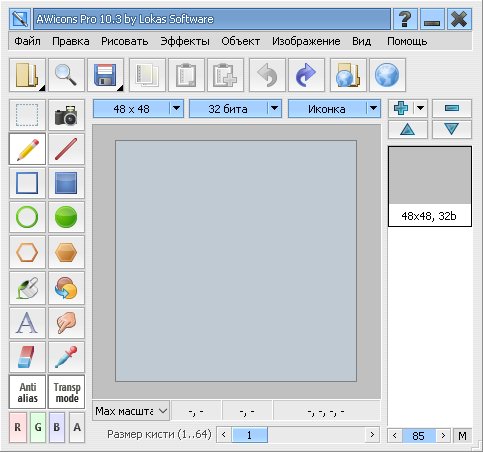Select the outlined hexagon polygon tool
The width and height of the screenshot is (483, 452).
point(27,252)
